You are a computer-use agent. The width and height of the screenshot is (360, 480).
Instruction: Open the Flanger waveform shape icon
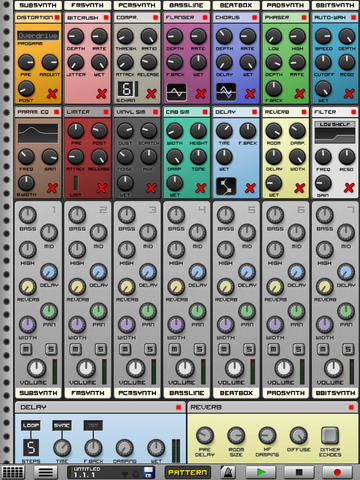coord(176,92)
